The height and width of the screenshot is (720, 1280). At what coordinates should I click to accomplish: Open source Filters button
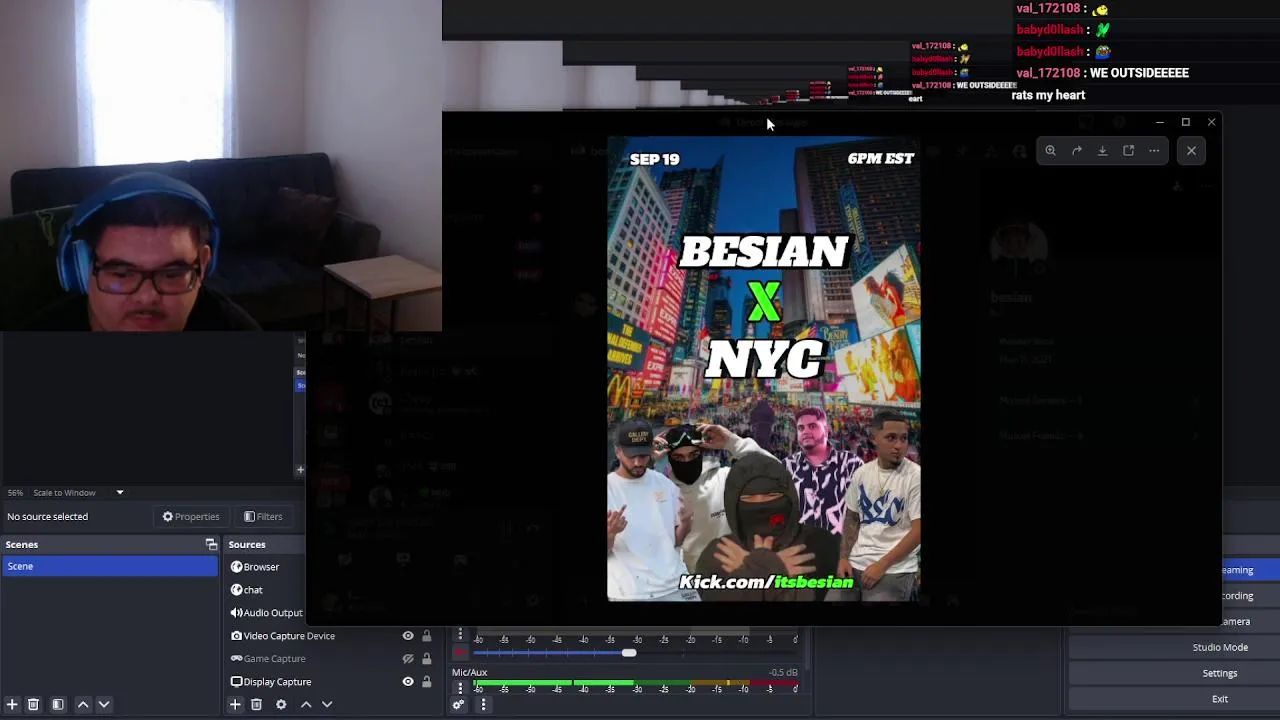pos(263,517)
